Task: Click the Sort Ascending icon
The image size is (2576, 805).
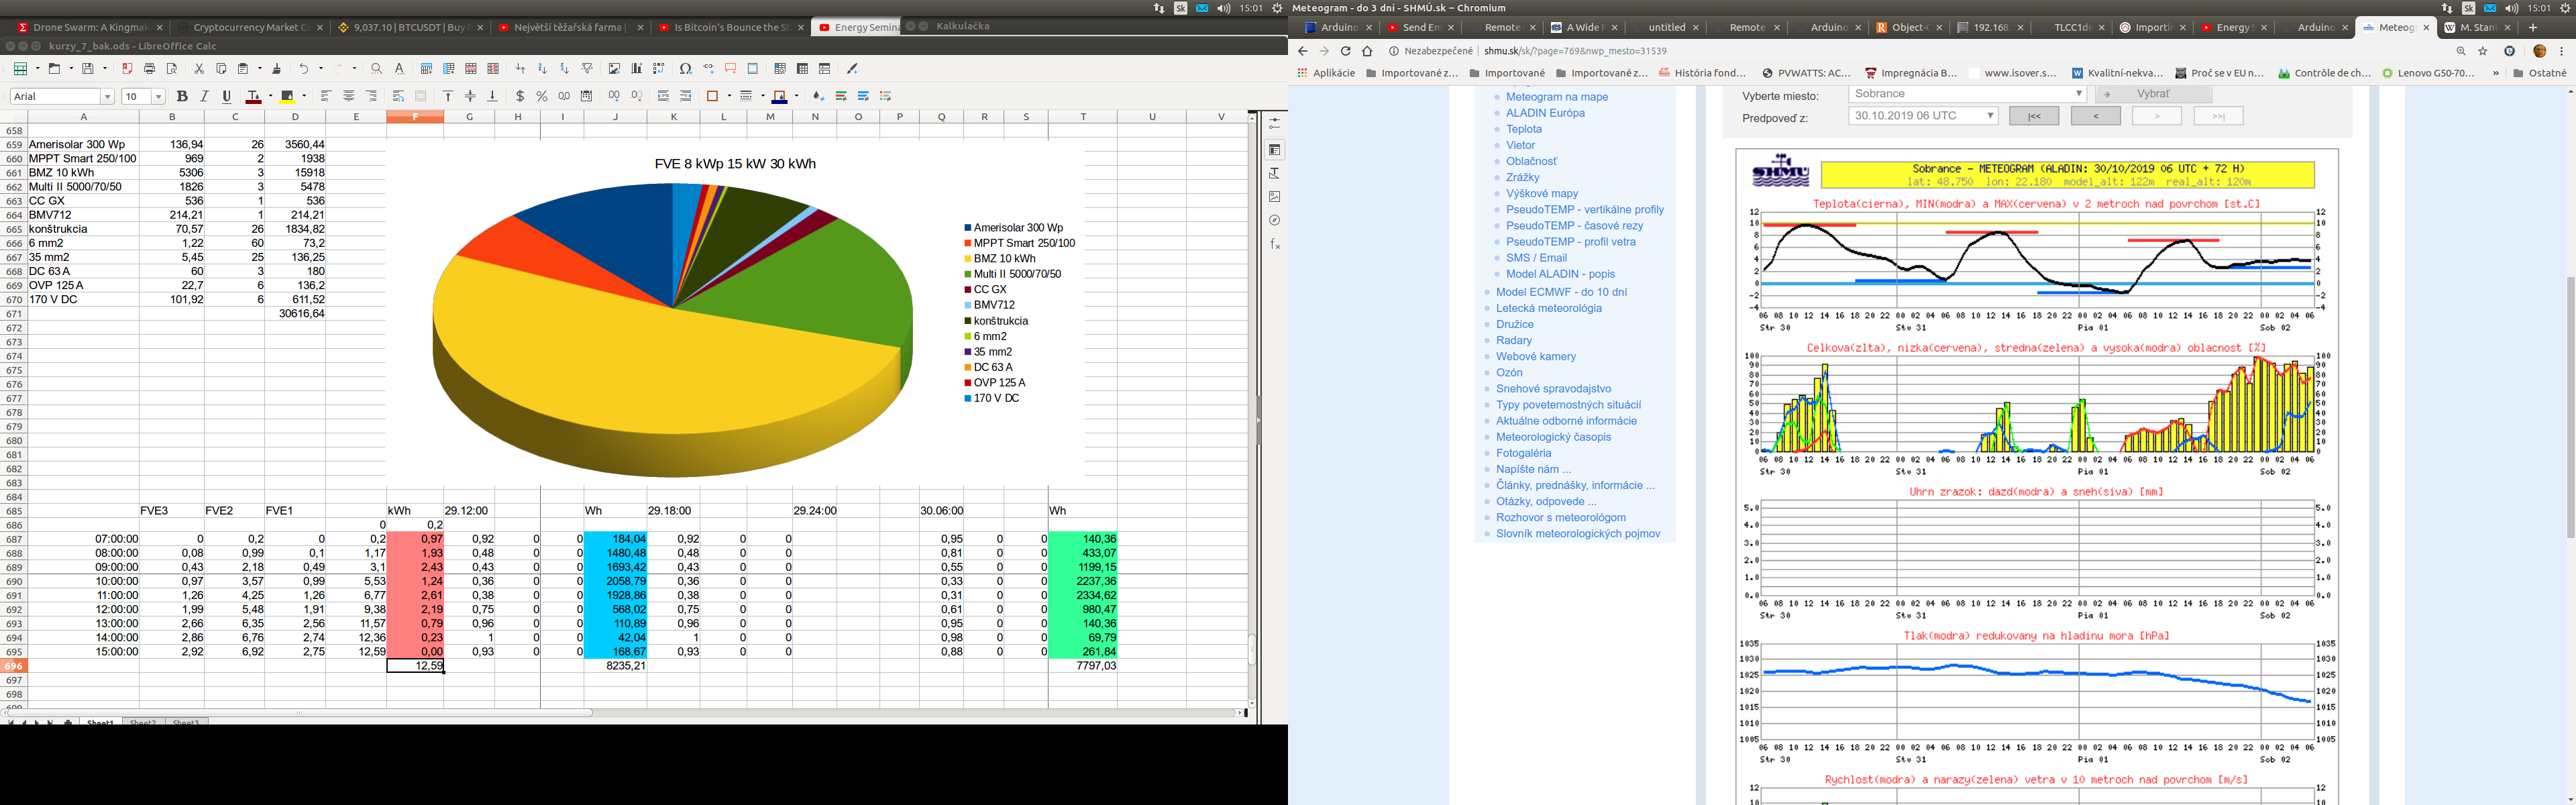Action: pos(542,69)
